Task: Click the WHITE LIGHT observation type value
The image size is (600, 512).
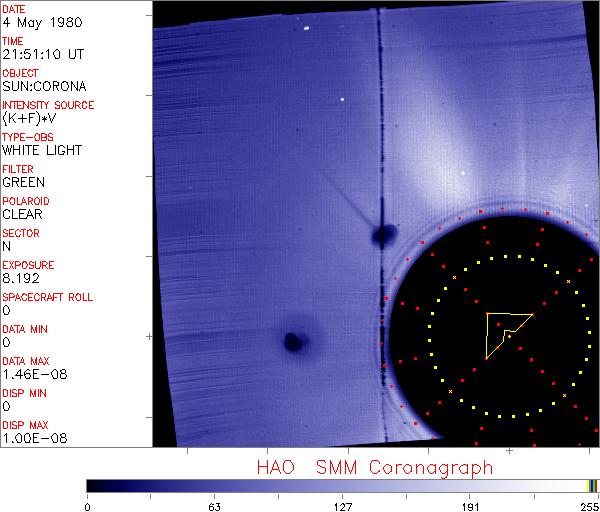Action: click(42, 151)
